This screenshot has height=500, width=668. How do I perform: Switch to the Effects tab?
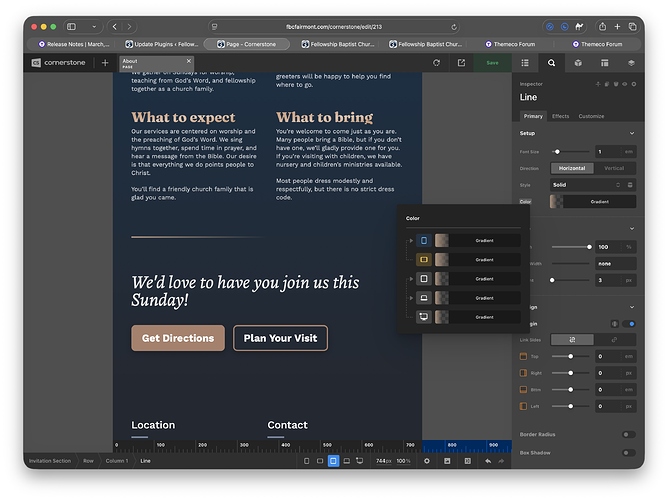coord(560,116)
